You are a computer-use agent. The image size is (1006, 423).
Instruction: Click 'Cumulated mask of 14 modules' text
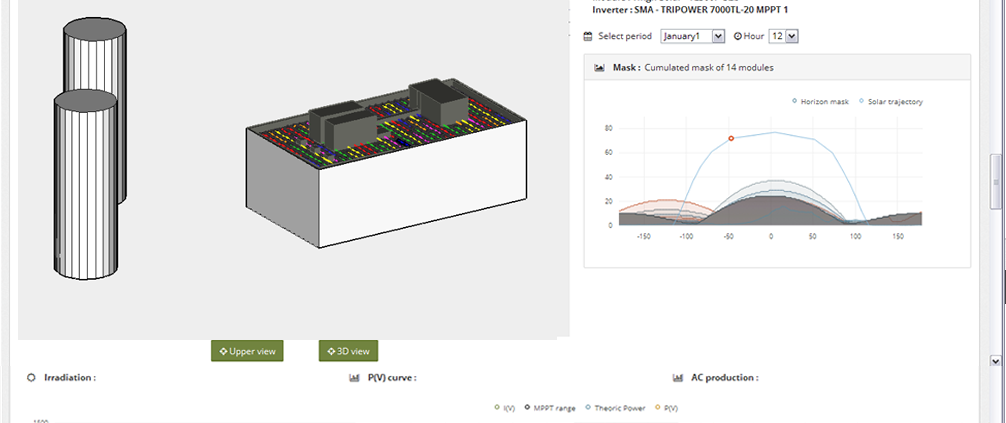709,67
